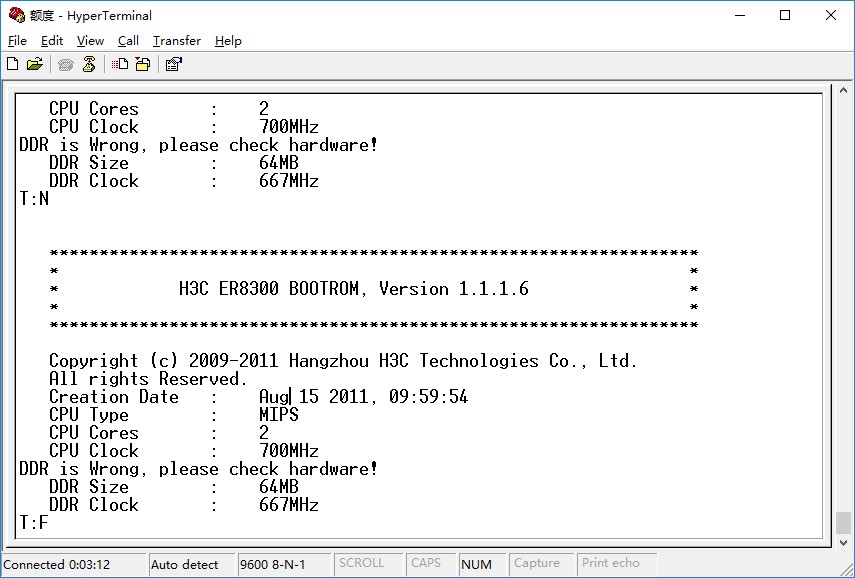
Task: Click the Open file folder icon
Action: [x=34, y=64]
